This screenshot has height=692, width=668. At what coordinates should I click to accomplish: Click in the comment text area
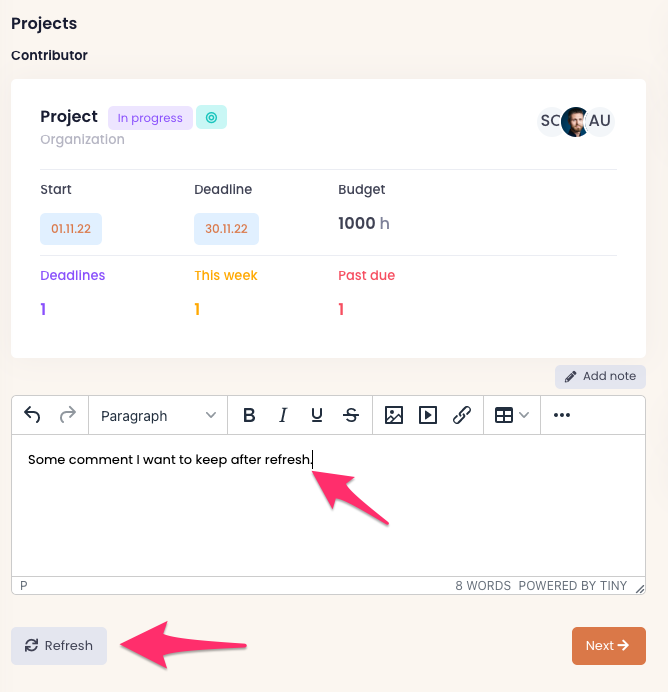pyautogui.click(x=328, y=510)
